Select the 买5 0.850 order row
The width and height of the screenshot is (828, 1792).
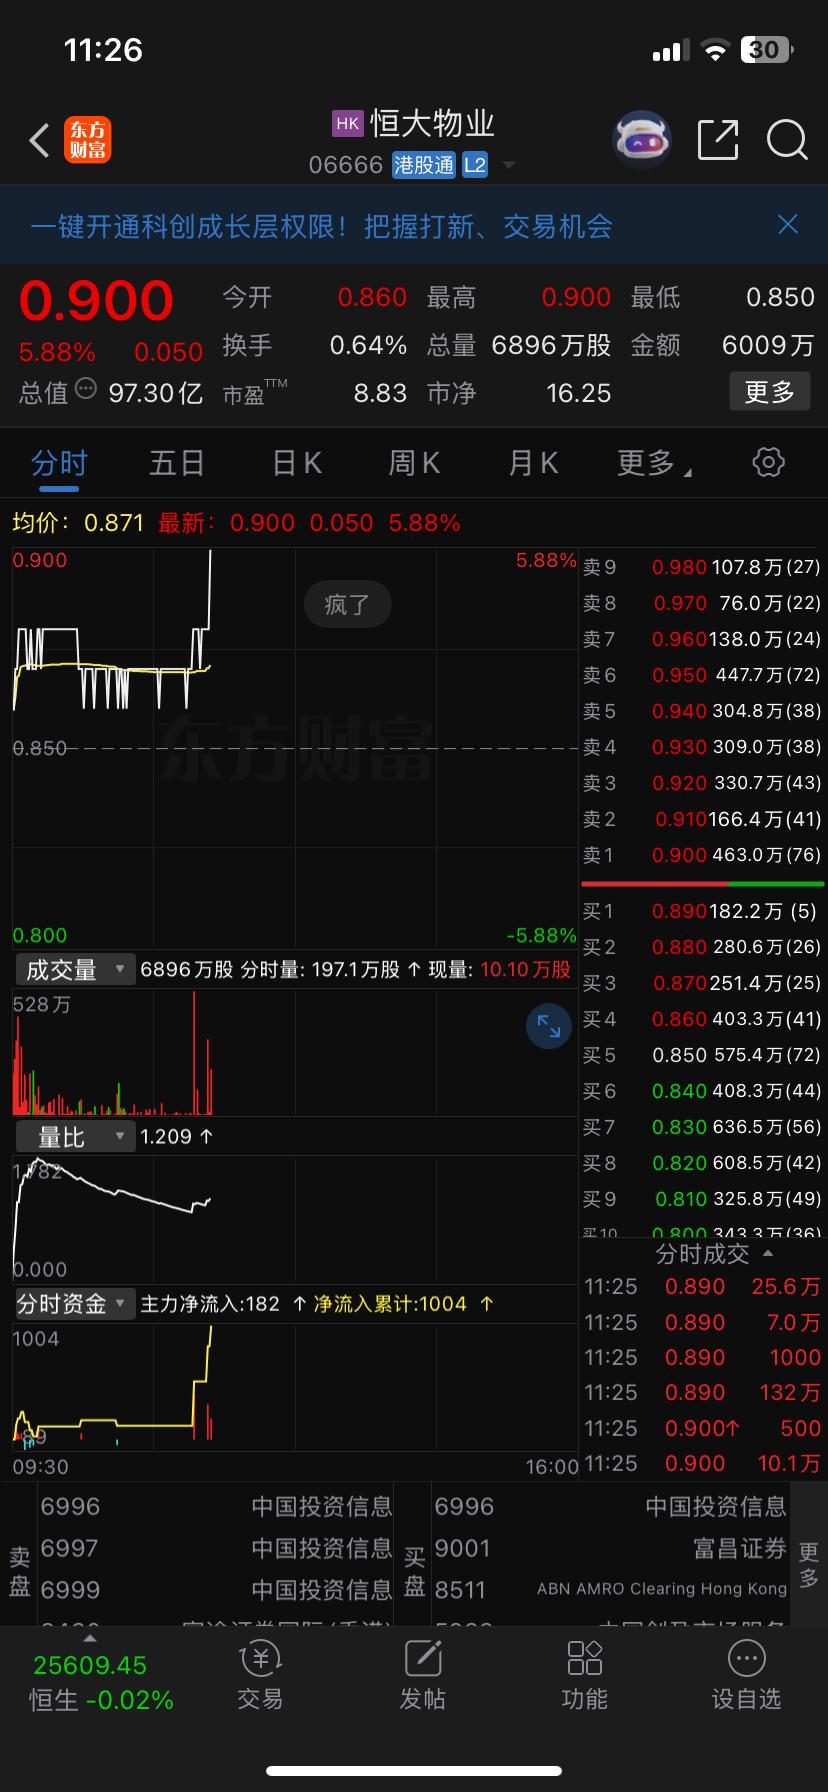click(701, 1055)
